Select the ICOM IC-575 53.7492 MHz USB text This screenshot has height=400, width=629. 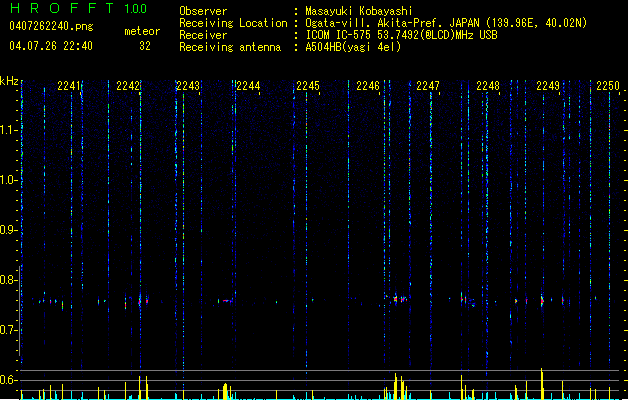coord(401,35)
